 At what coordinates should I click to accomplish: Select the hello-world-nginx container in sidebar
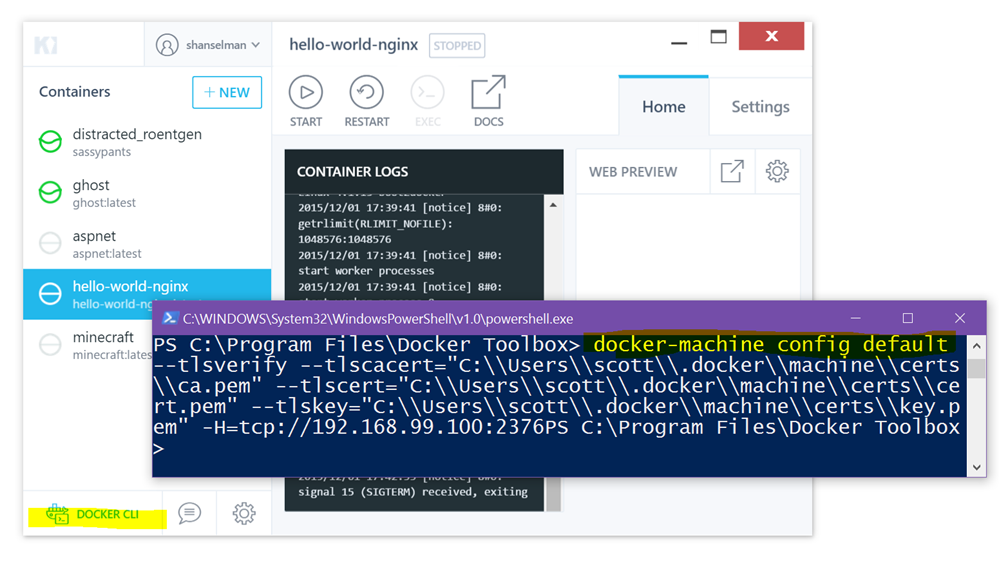coord(147,294)
